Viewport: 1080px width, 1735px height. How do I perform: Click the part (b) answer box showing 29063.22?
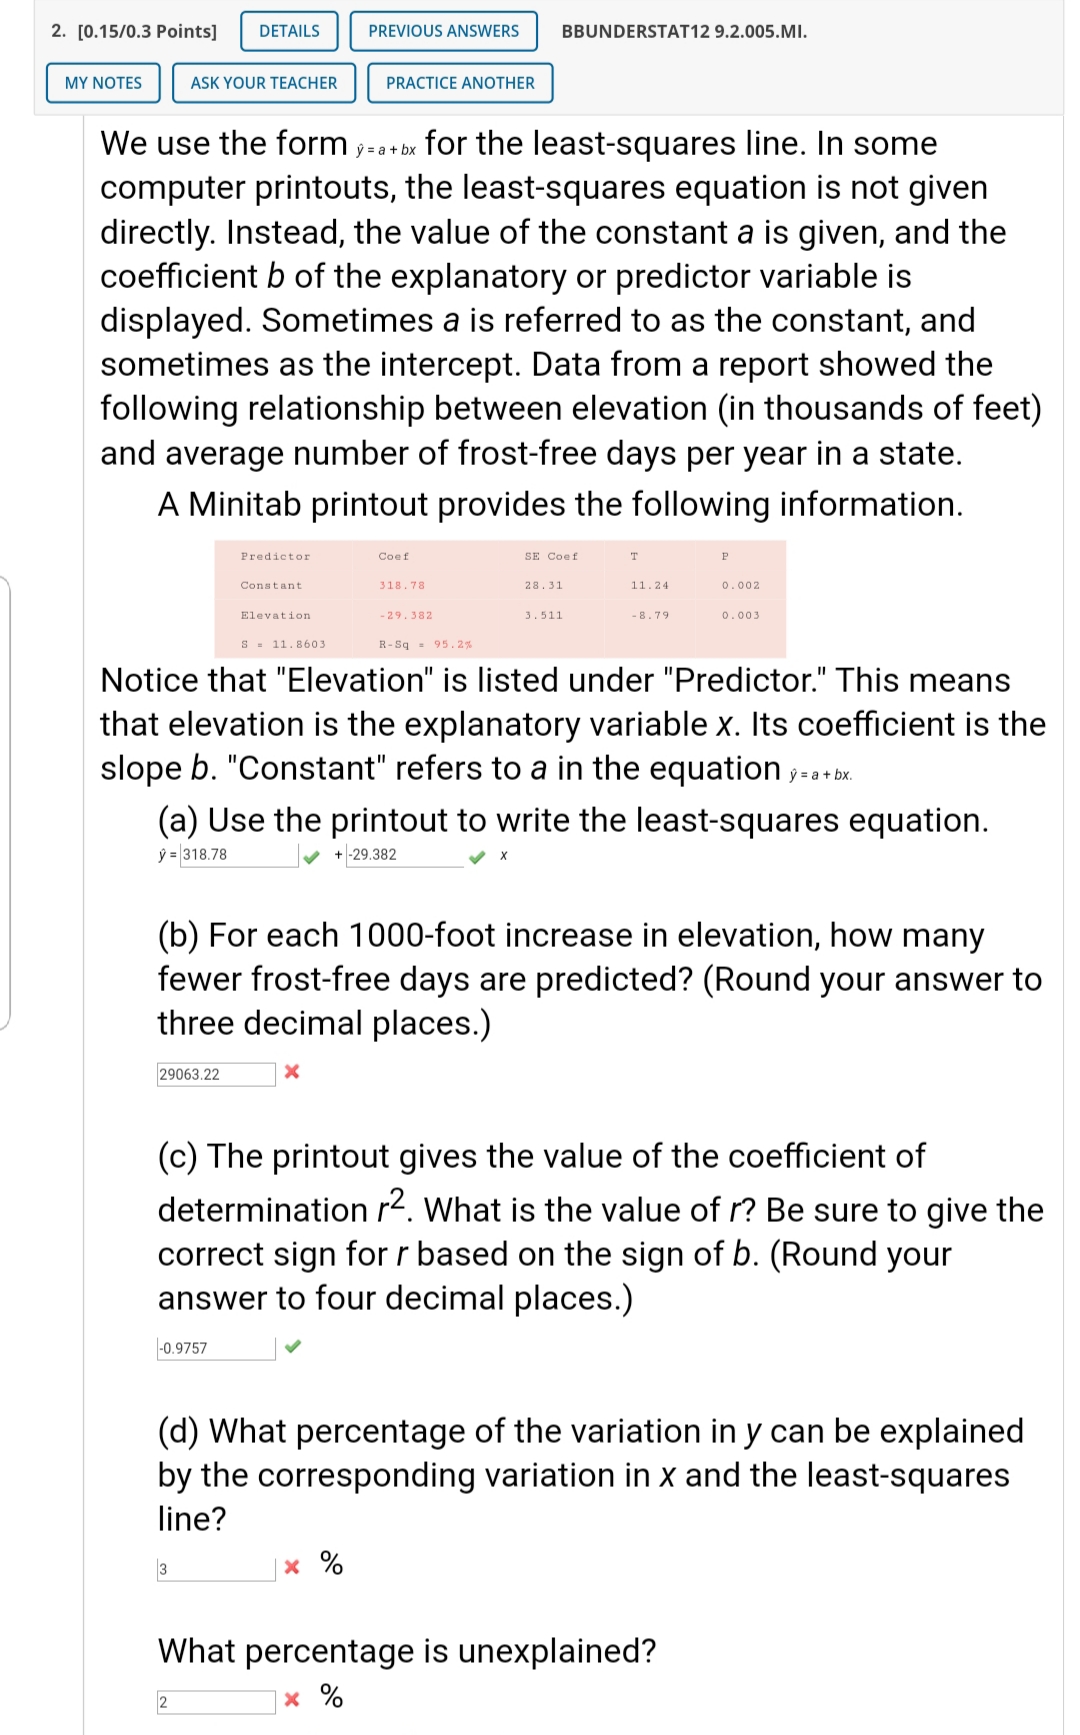coord(215,1072)
